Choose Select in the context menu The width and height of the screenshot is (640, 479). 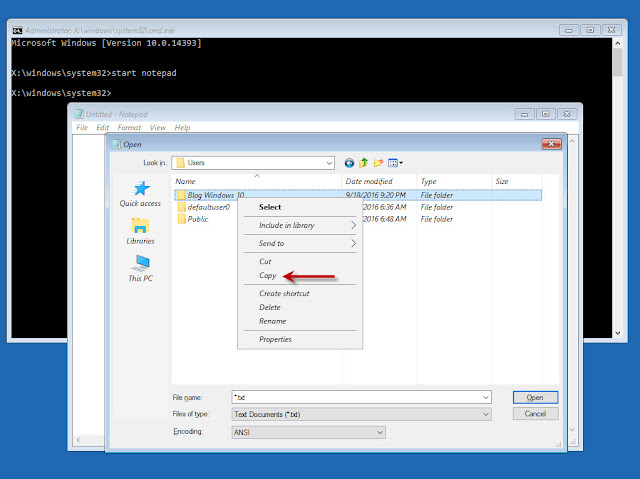click(270, 207)
